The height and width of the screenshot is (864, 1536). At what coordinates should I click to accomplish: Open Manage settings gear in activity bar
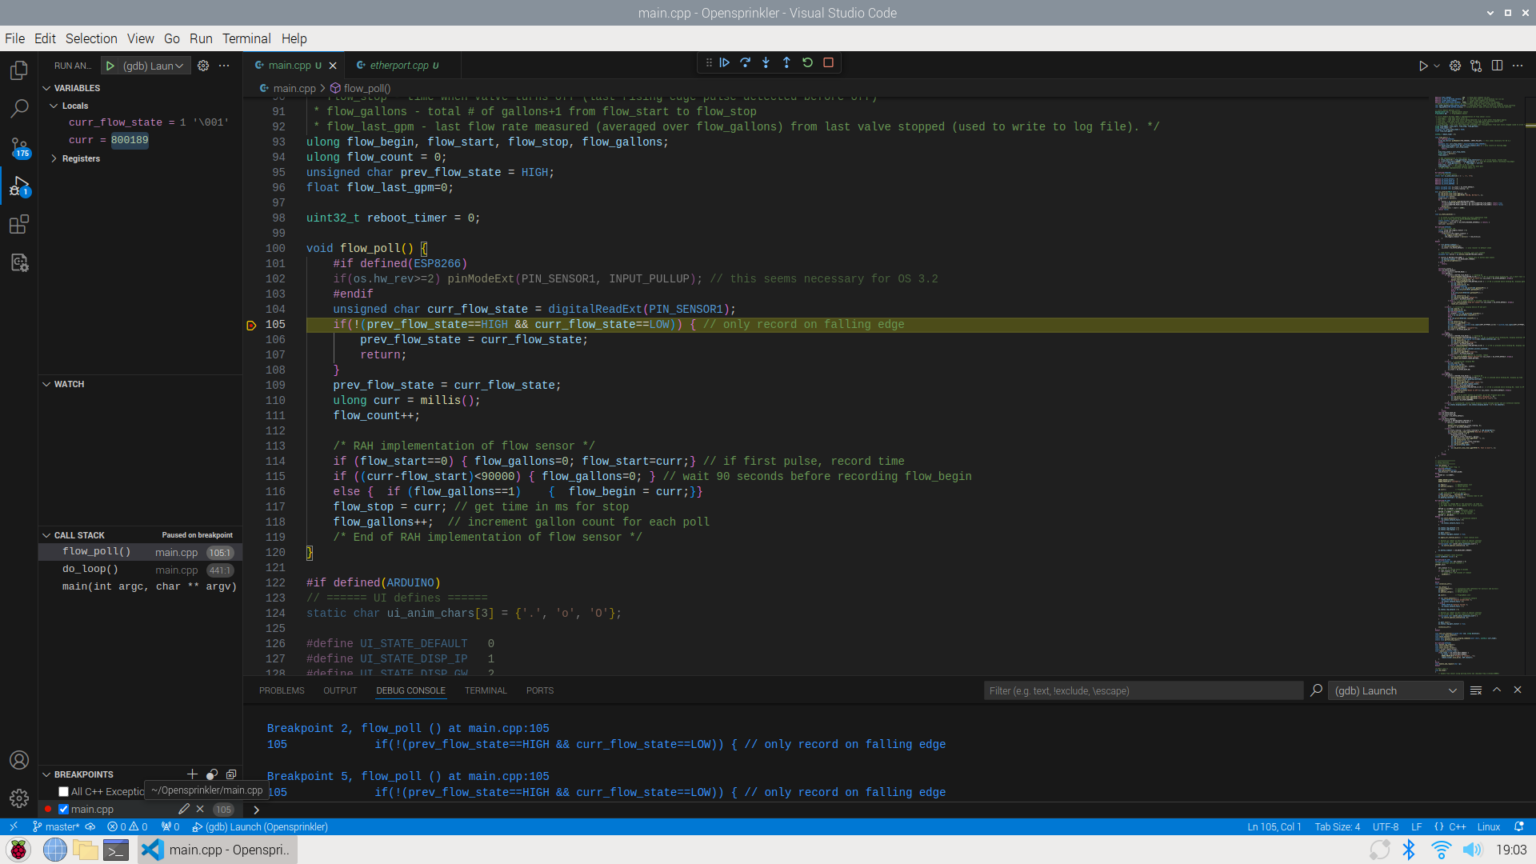(19, 798)
